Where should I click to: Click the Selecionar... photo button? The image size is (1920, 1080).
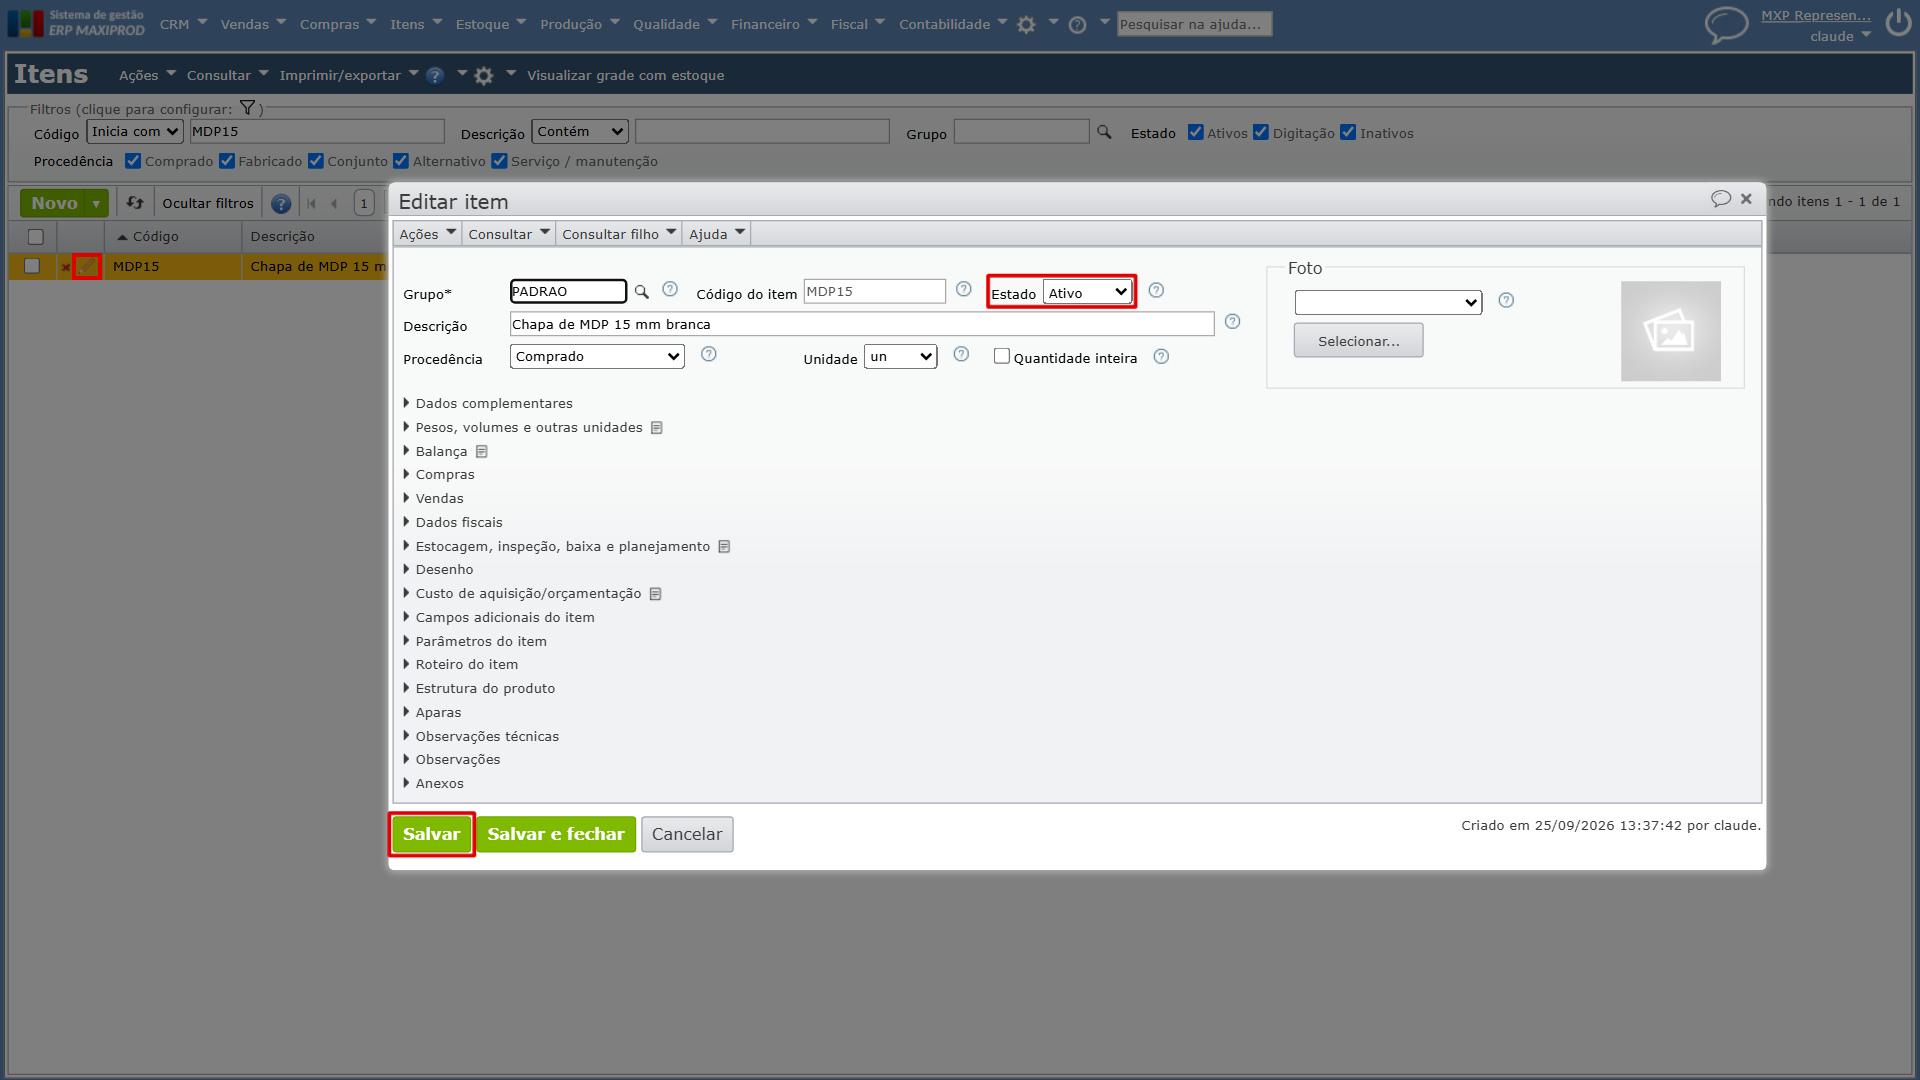tap(1358, 341)
